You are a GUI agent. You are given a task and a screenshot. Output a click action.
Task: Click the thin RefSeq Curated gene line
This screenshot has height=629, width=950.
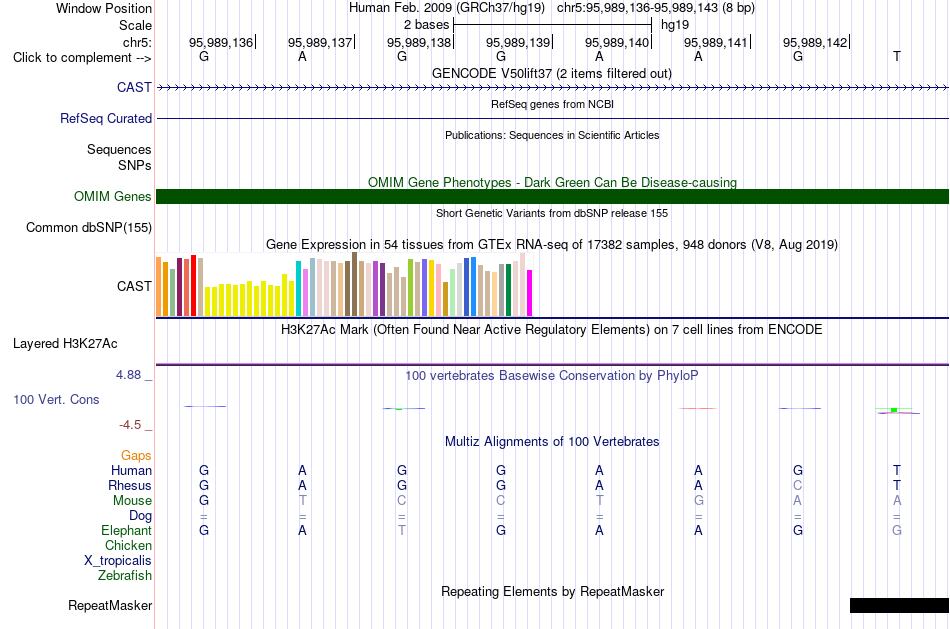coord(553,118)
